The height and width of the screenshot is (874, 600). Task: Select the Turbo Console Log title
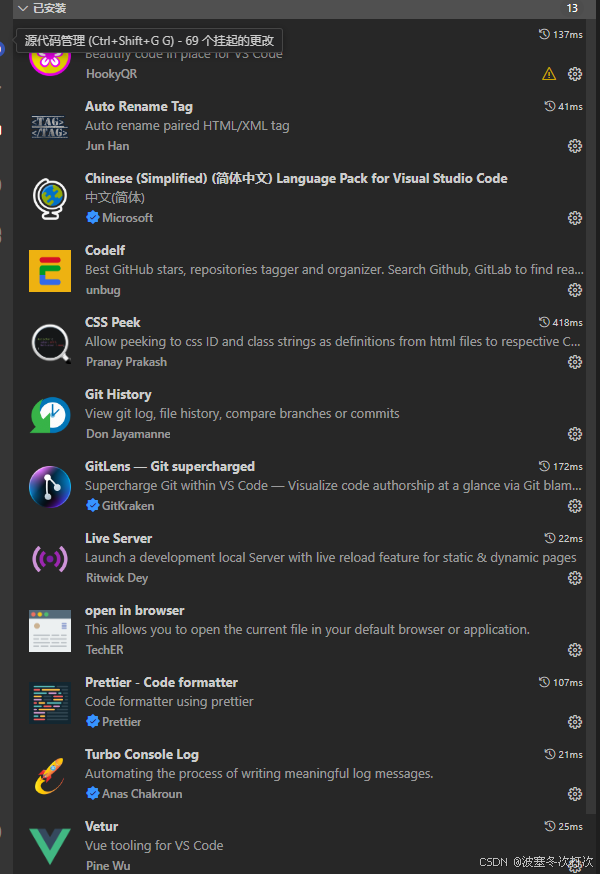tap(142, 754)
